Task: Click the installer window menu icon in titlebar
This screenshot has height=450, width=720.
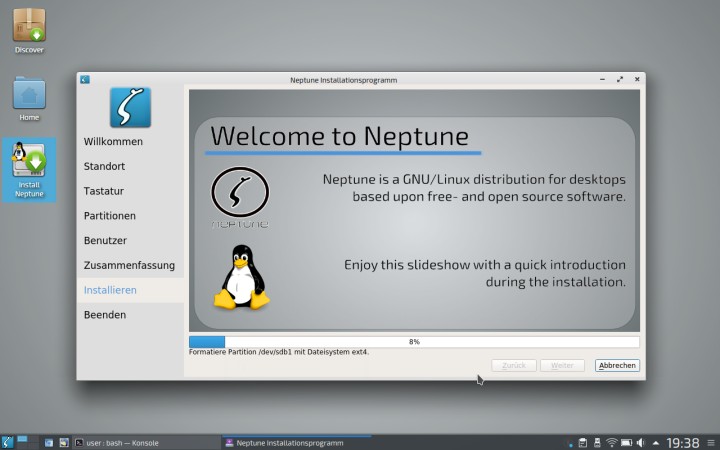Action: 84,79
